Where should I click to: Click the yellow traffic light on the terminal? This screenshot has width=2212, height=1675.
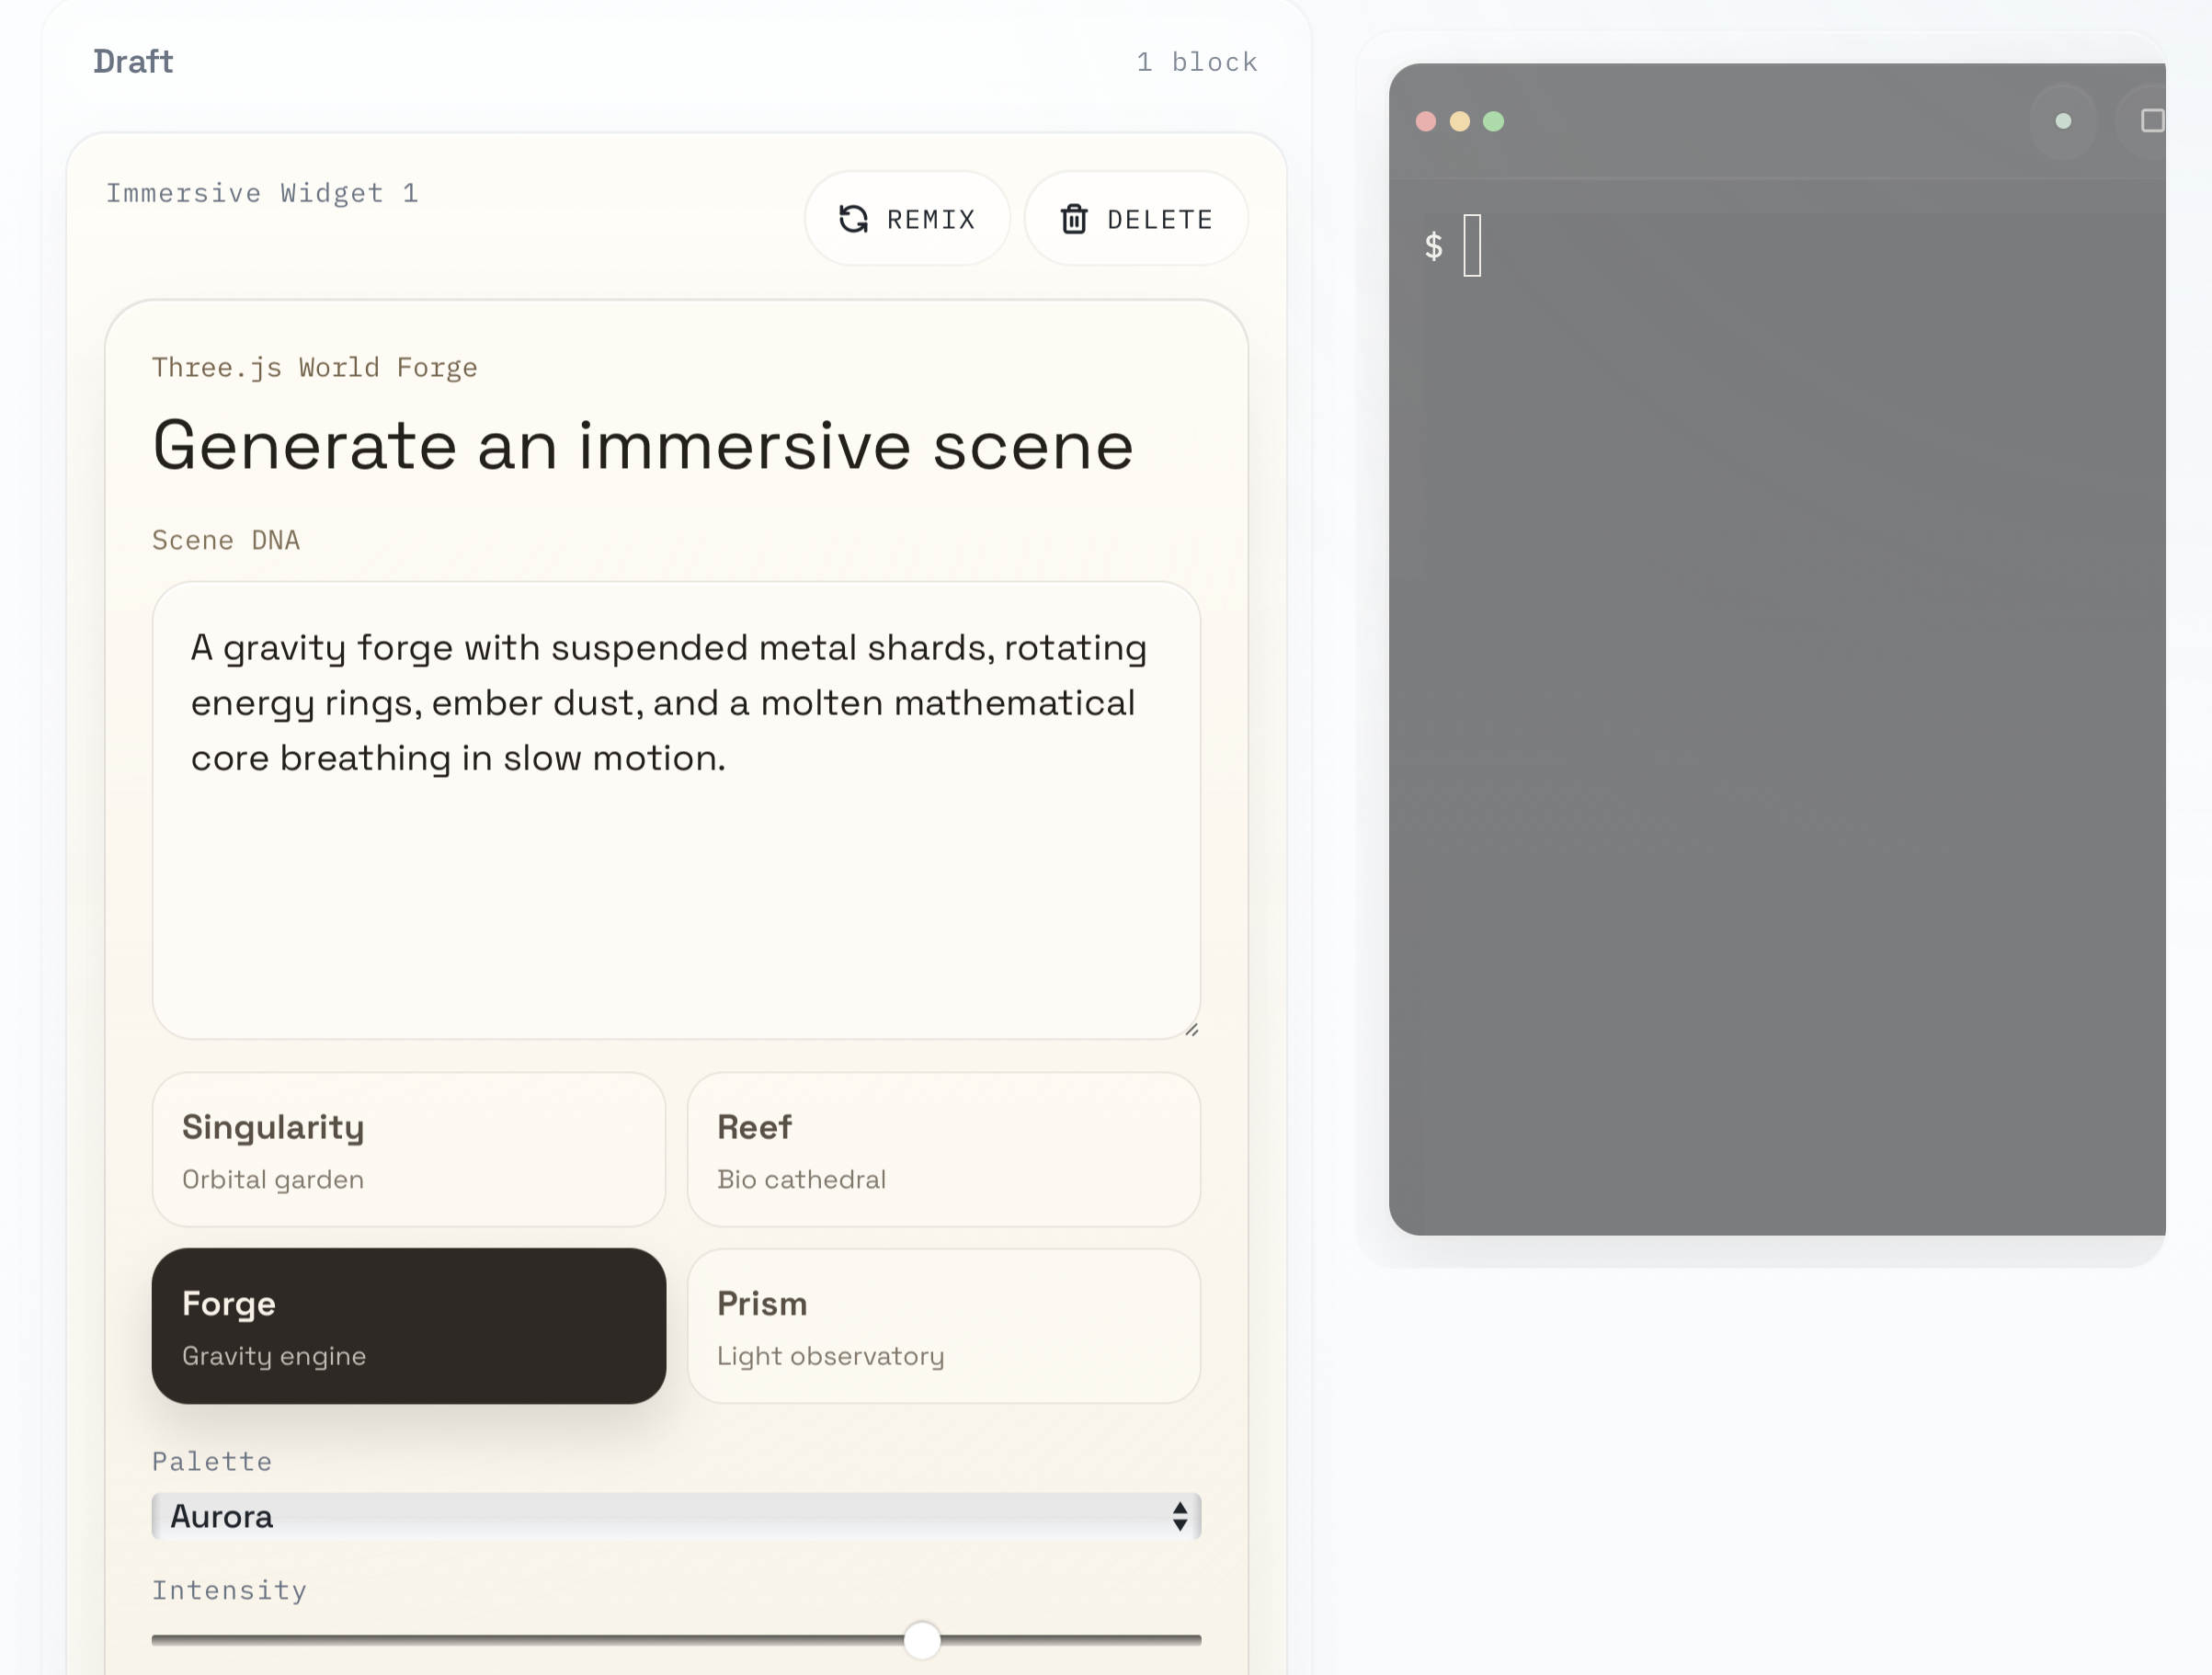pyautogui.click(x=1459, y=121)
